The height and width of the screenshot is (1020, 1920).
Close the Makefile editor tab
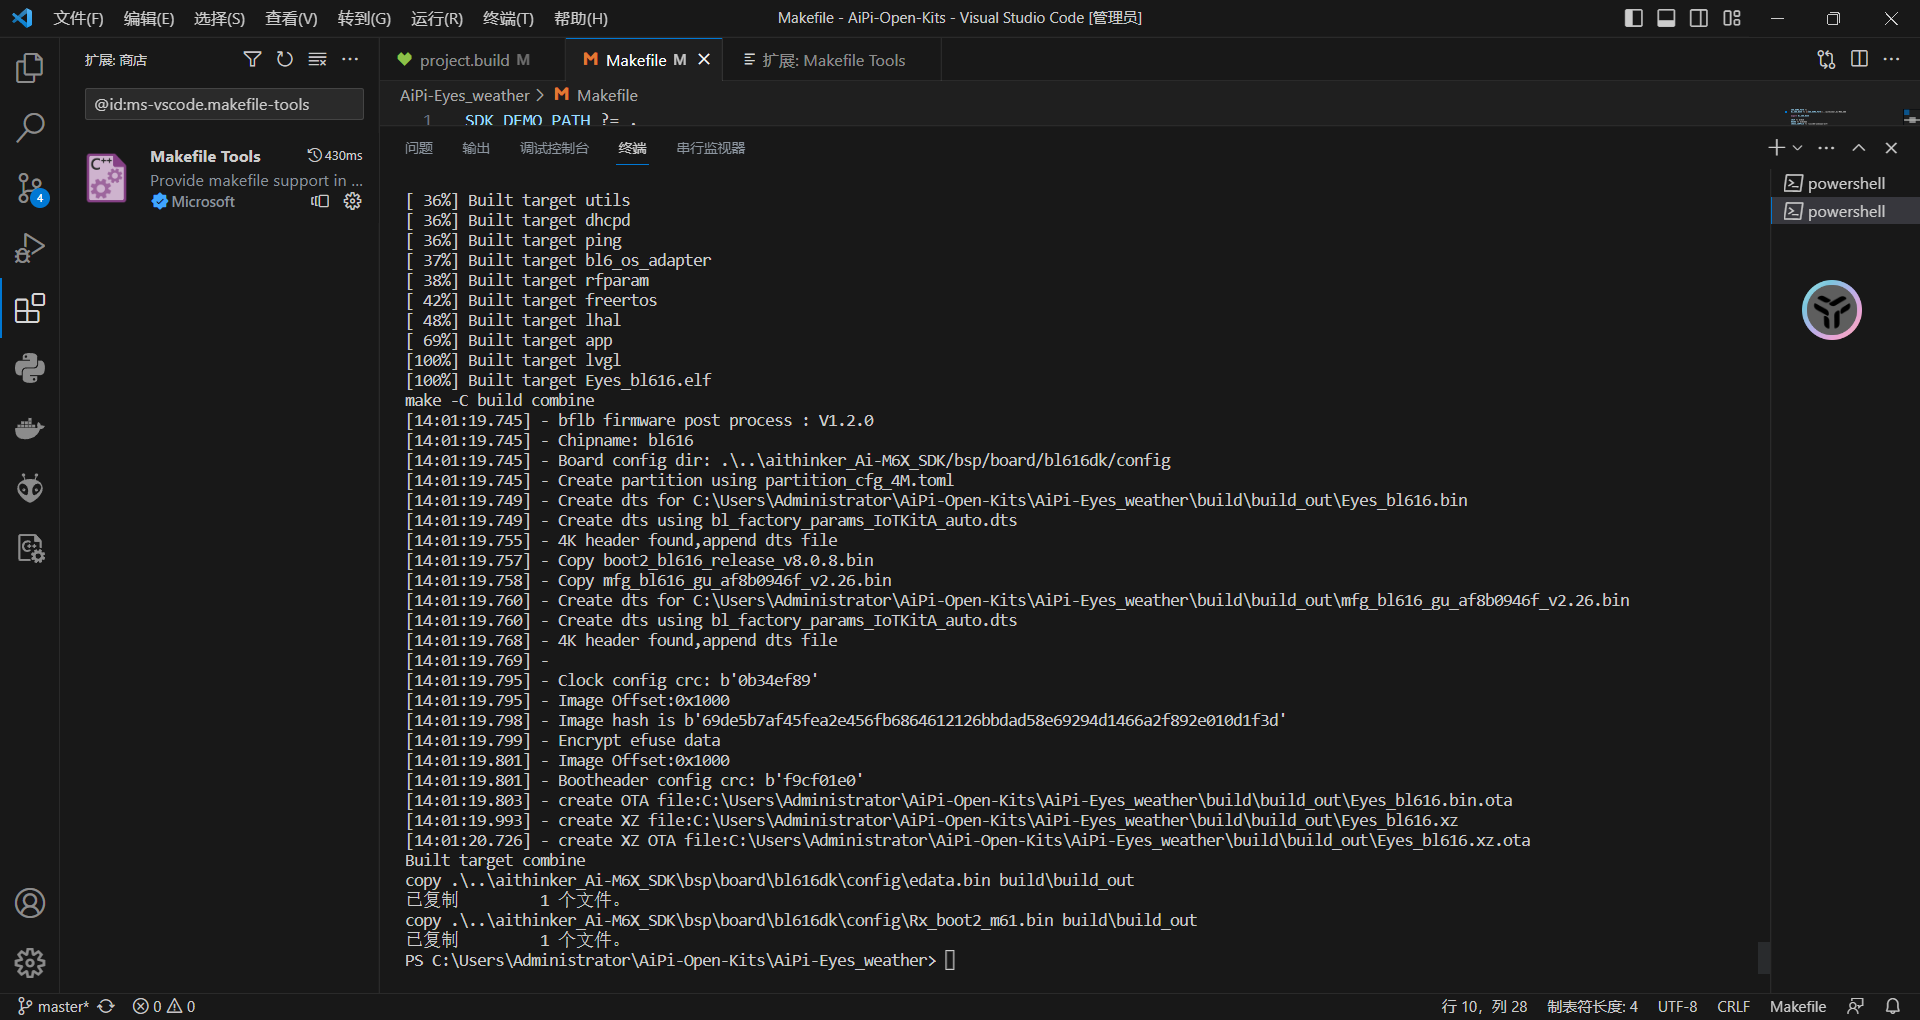coord(704,60)
